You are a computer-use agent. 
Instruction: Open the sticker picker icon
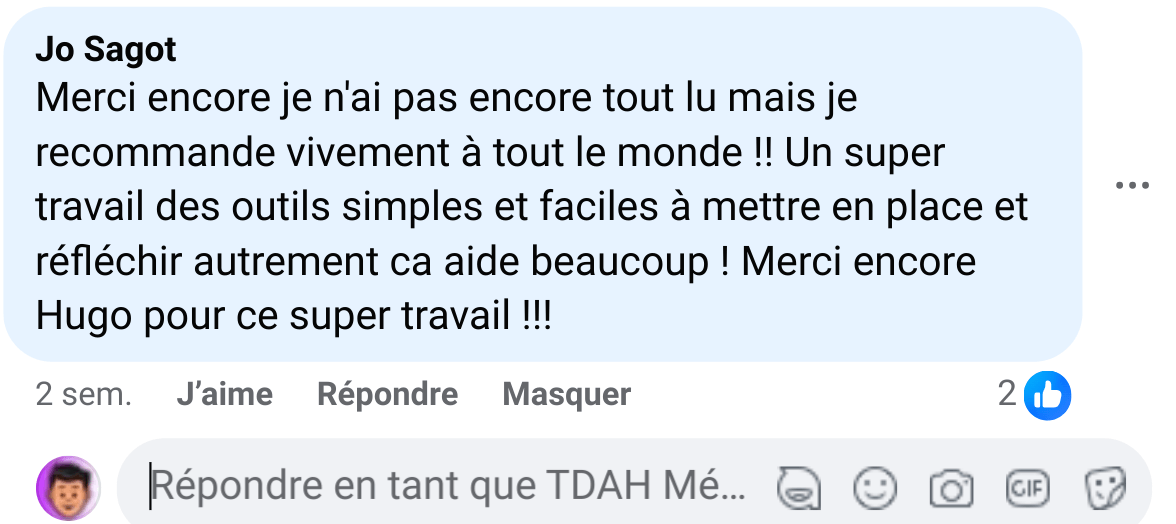[x=1105, y=488]
